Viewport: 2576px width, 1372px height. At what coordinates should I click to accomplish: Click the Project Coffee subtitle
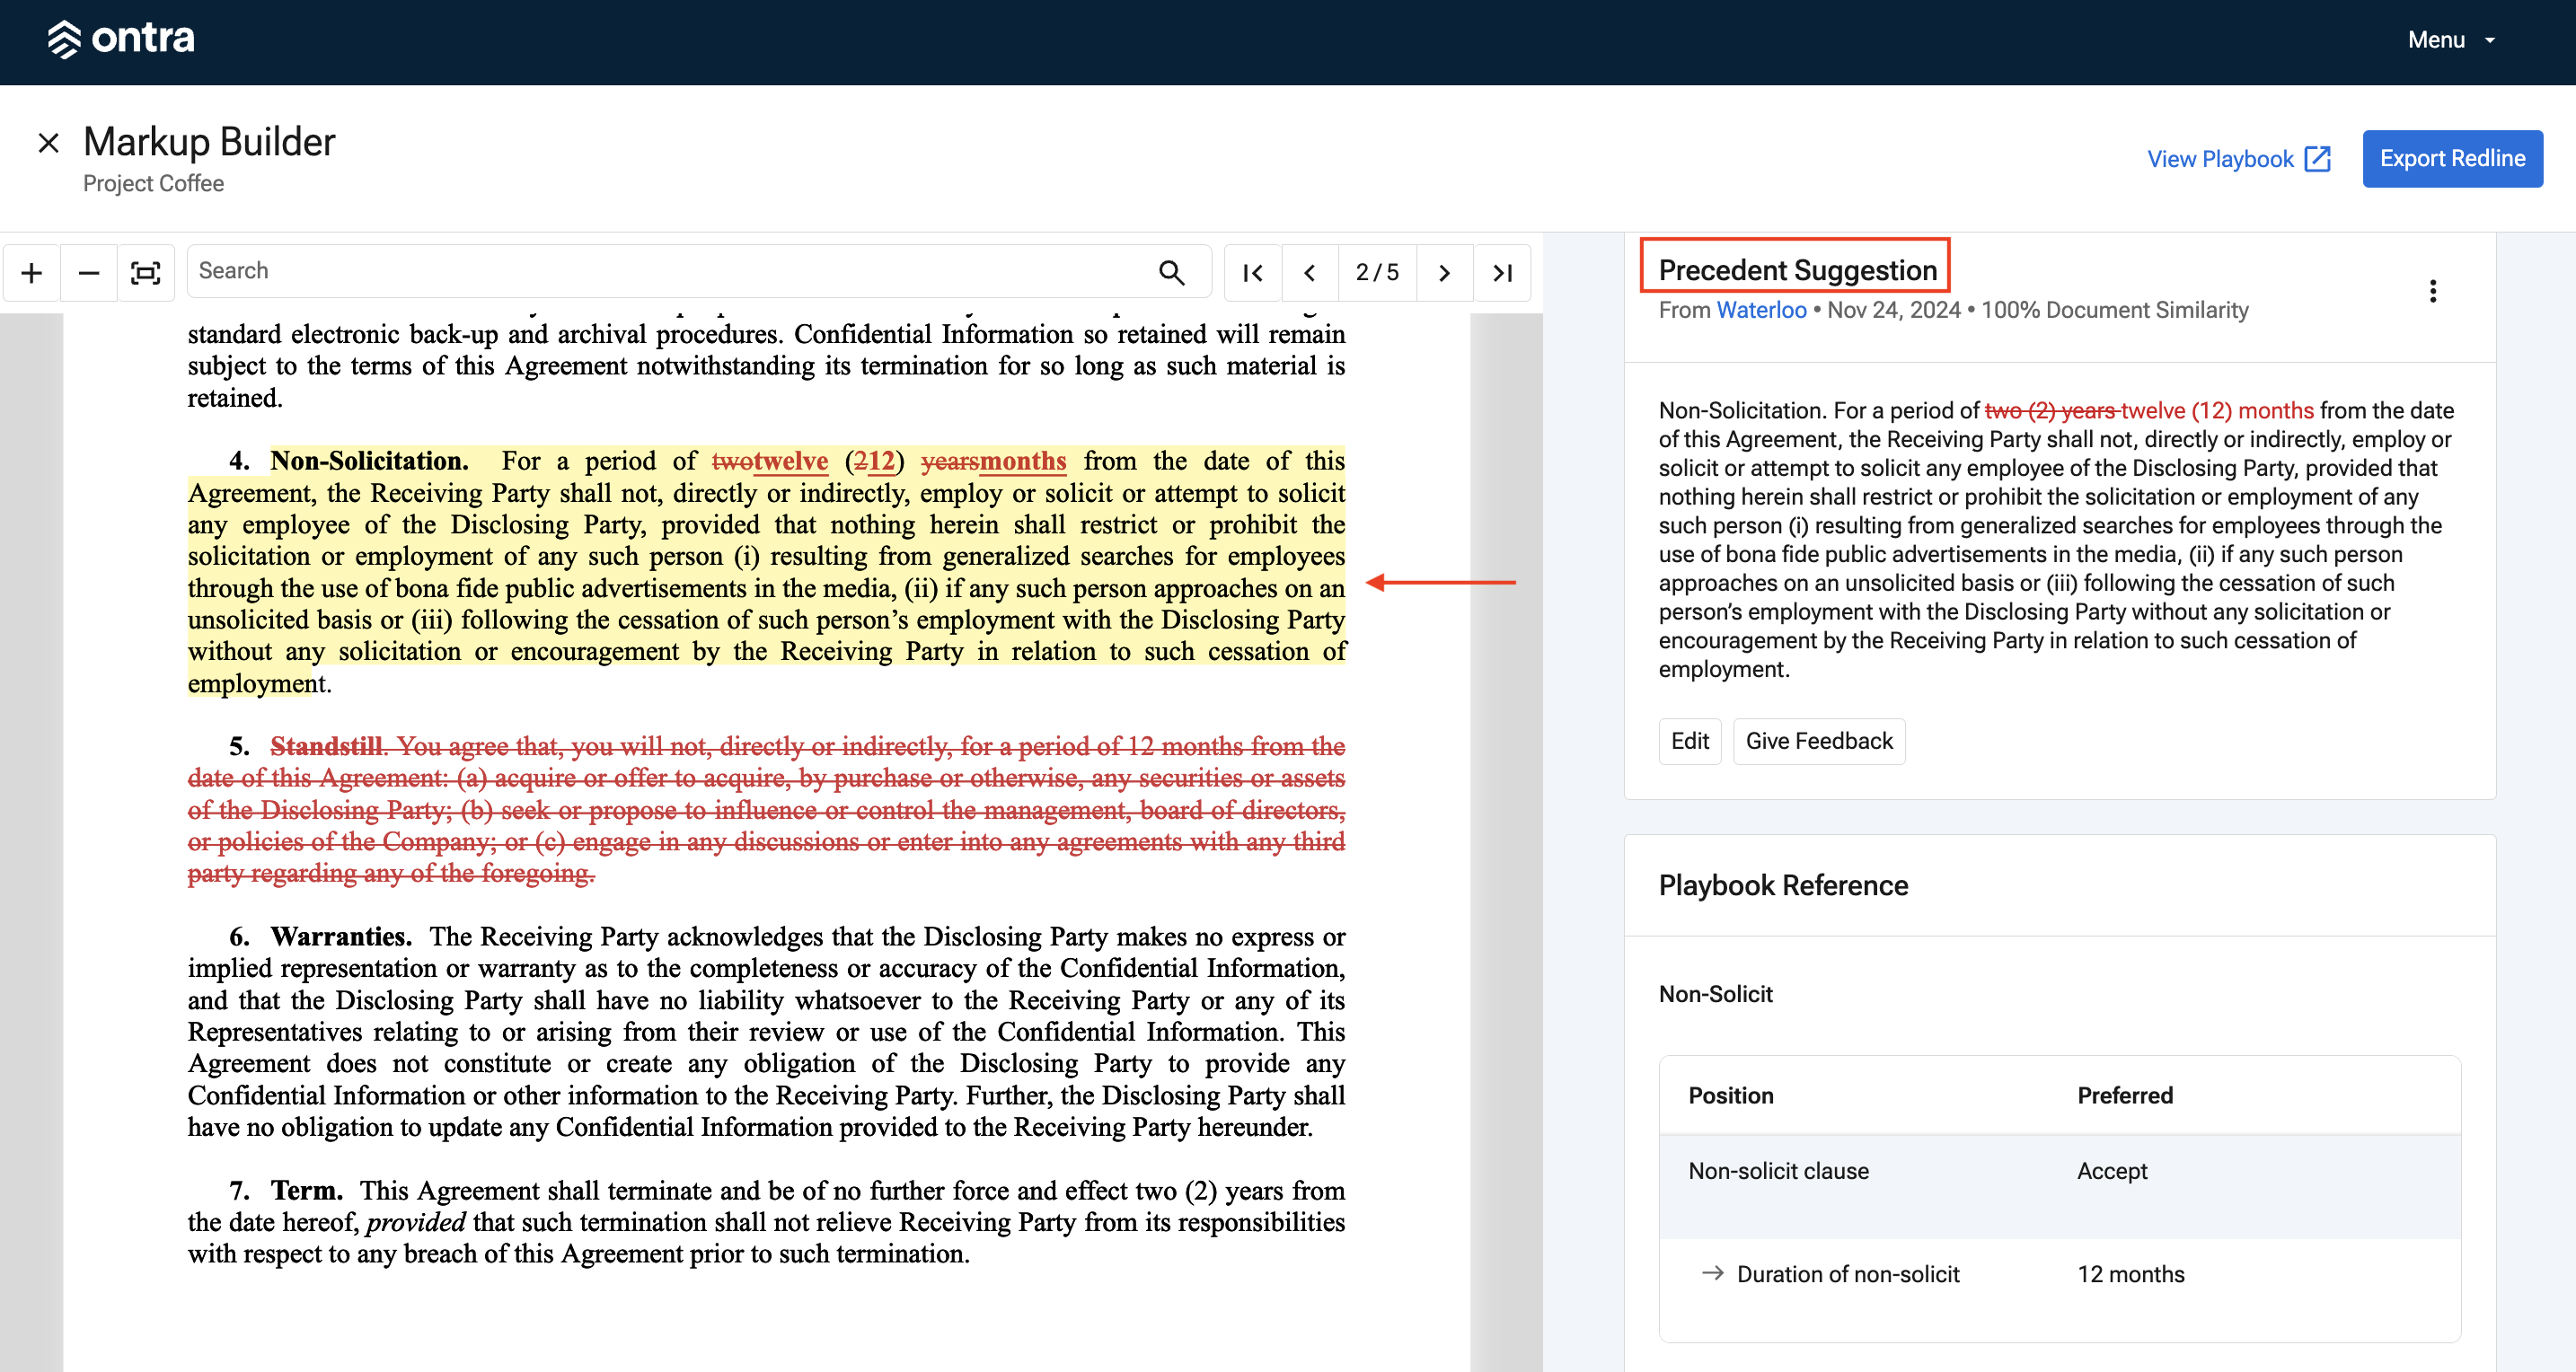[153, 184]
